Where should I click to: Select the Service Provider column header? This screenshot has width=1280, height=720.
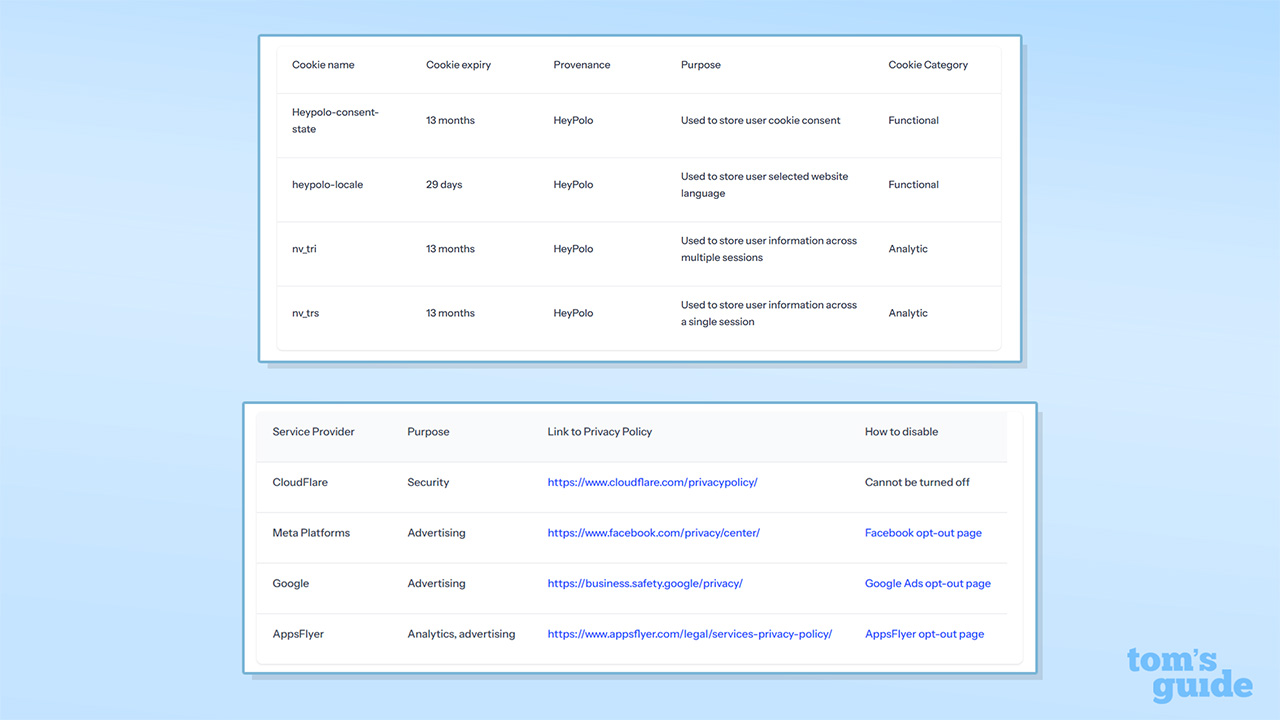(313, 431)
